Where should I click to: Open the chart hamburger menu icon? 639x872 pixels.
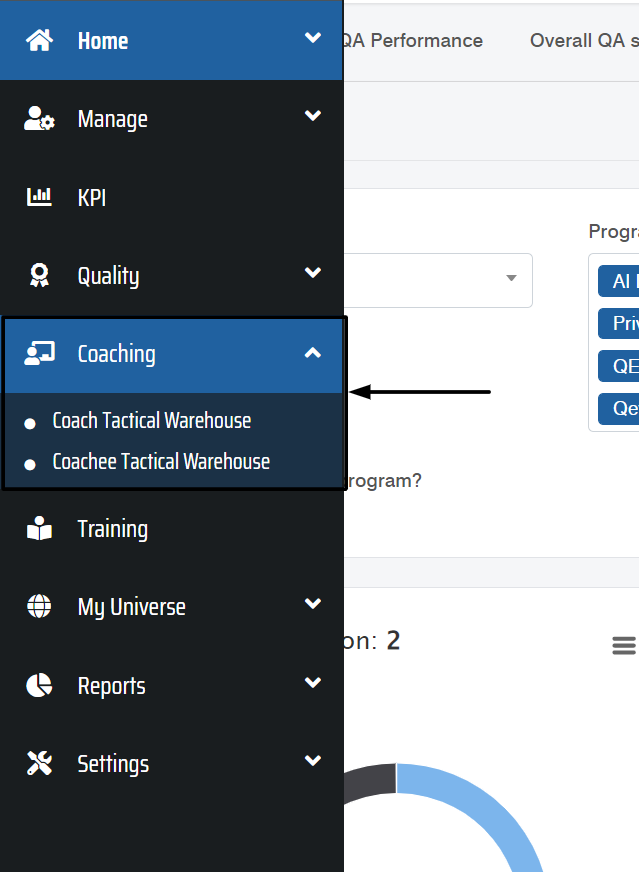(x=624, y=646)
